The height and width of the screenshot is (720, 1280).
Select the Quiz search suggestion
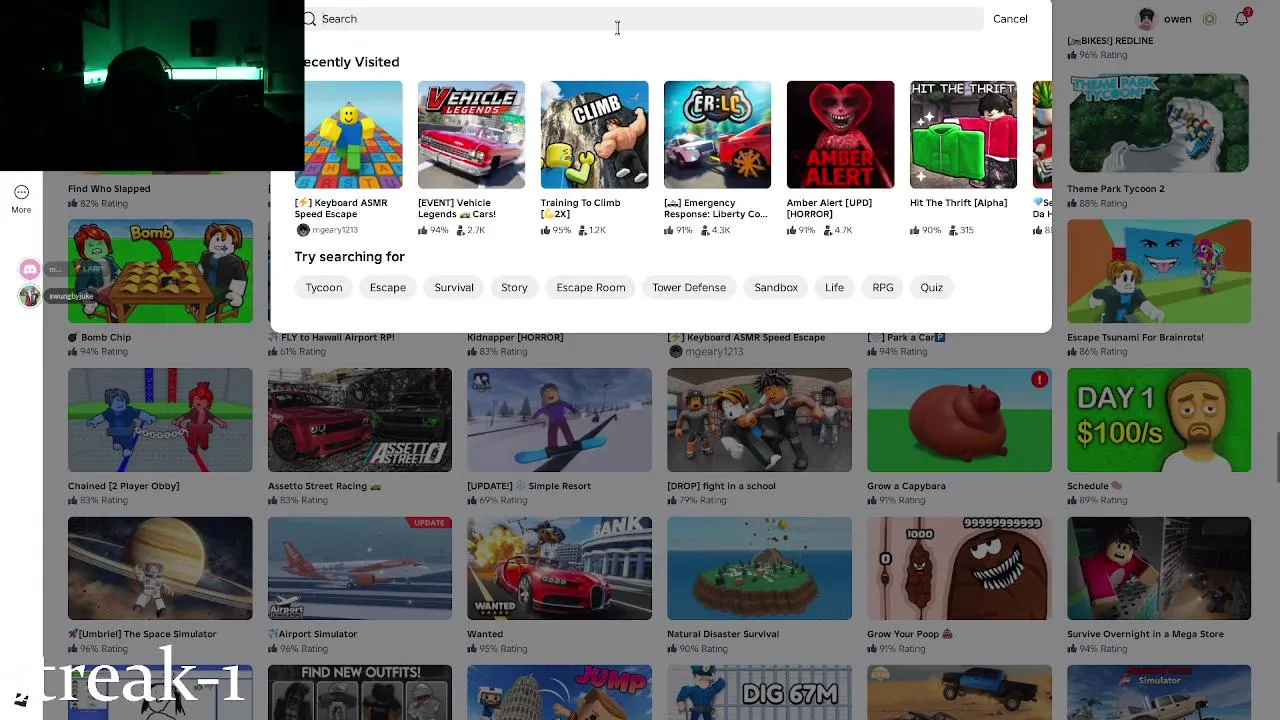point(931,288)
